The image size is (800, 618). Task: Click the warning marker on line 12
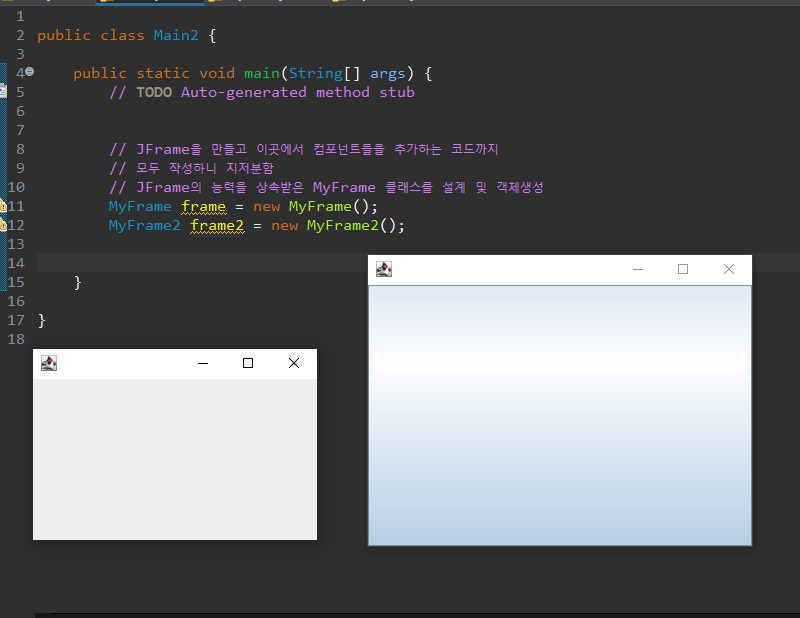click(3, 225)
